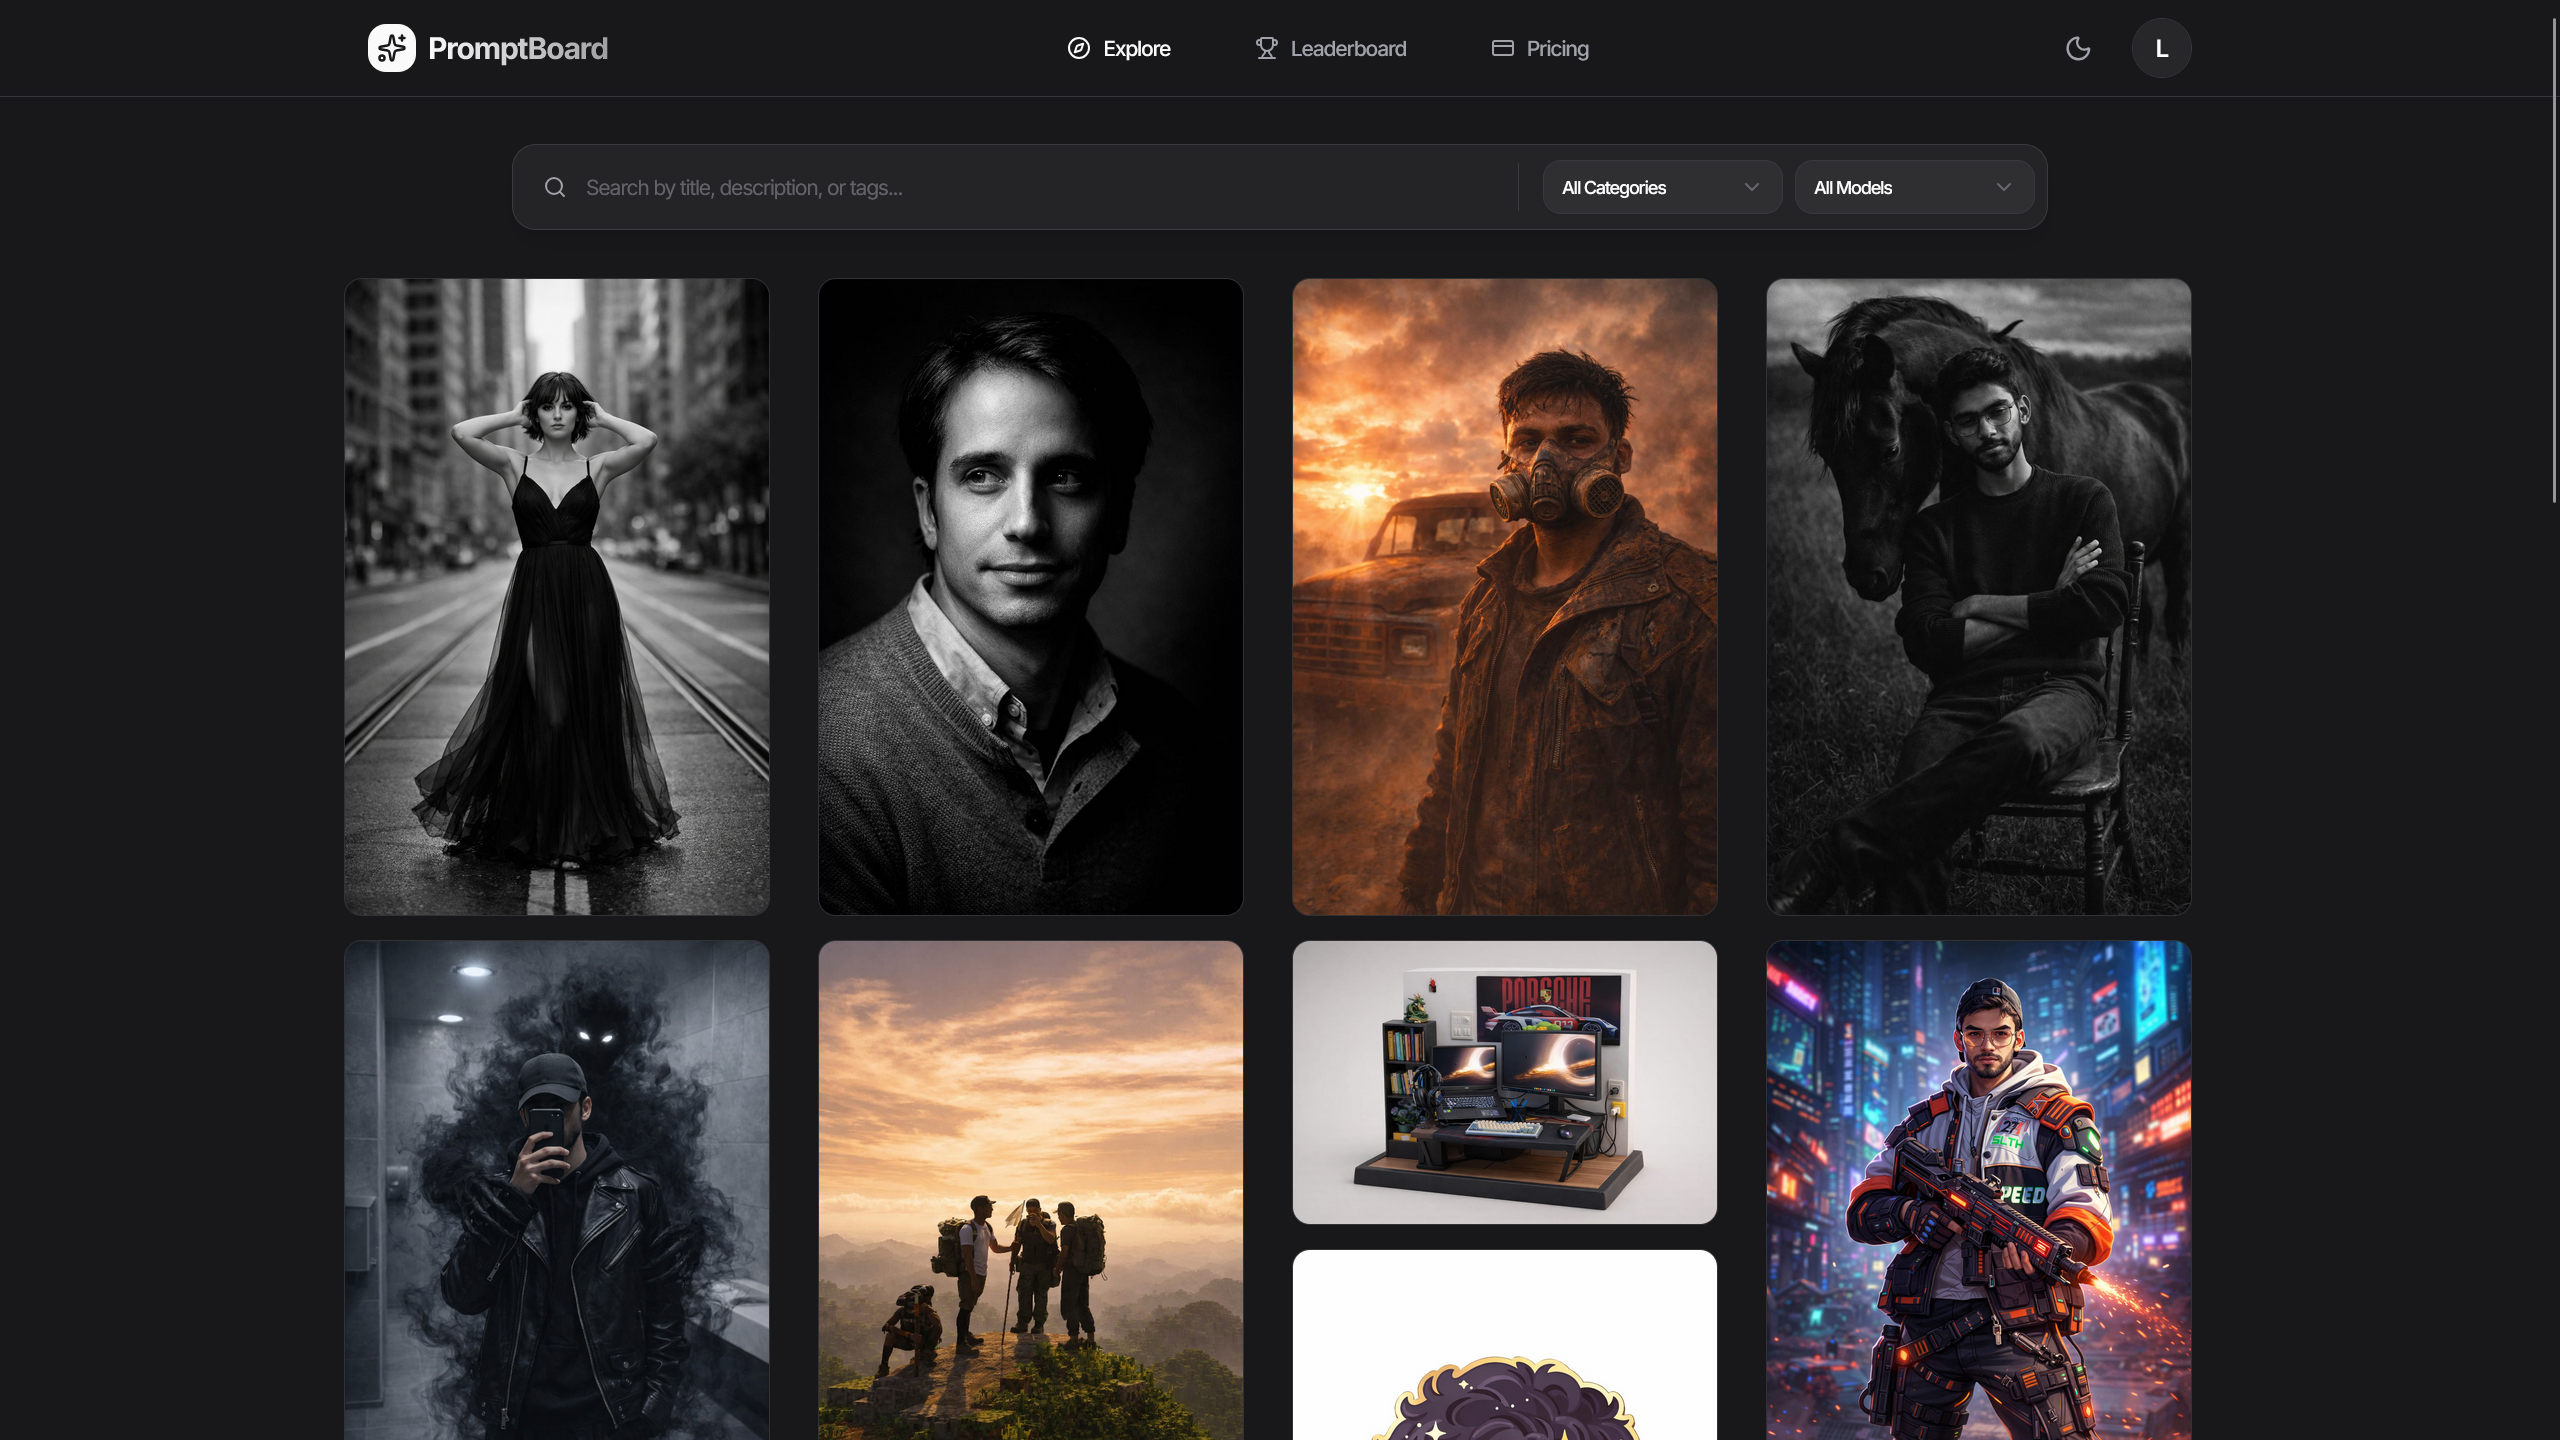The width and height of the screenshot is (2560, 1440).
Task: Click the chevron arrow in All Models
Action: pyautogui.click(x=2003, y=187)
